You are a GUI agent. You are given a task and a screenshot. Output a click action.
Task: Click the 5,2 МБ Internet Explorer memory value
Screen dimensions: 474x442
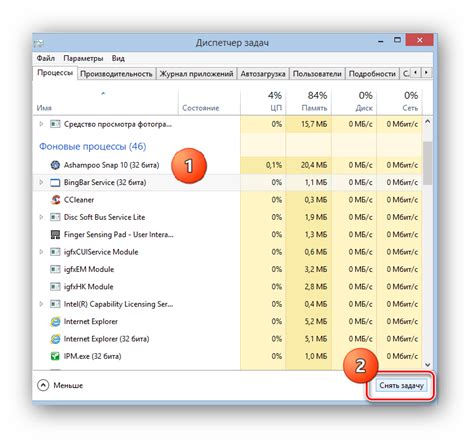316,321
